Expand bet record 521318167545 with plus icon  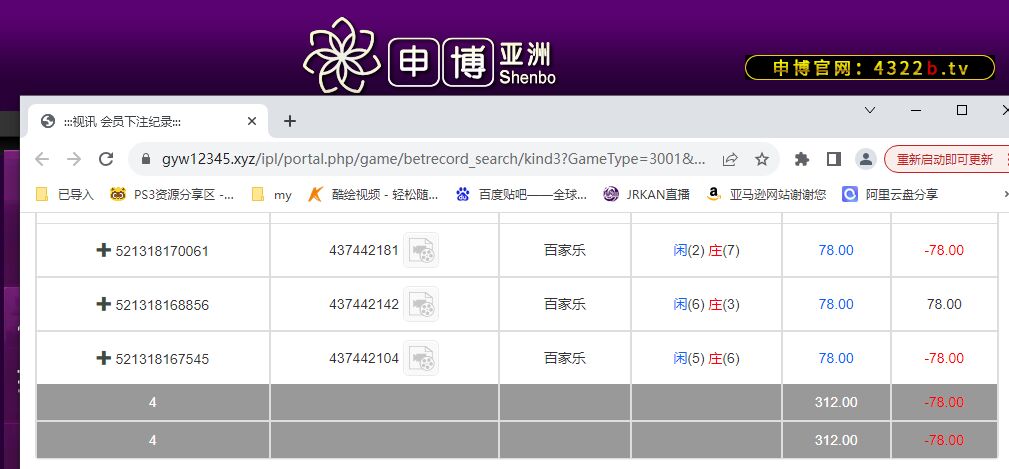104,358
